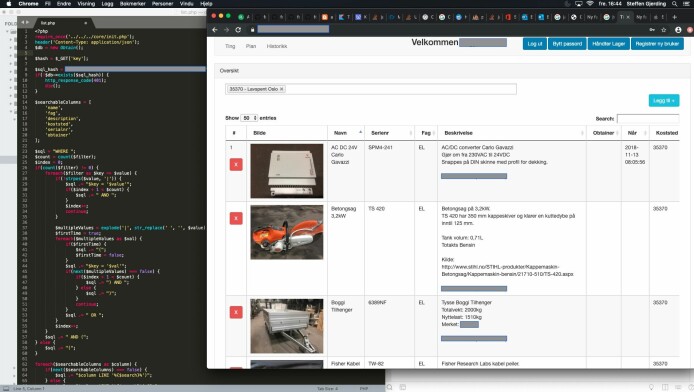Open Håndter Lager
The height and width of the screenshot is (392, 694).
[x=609, y=44]
